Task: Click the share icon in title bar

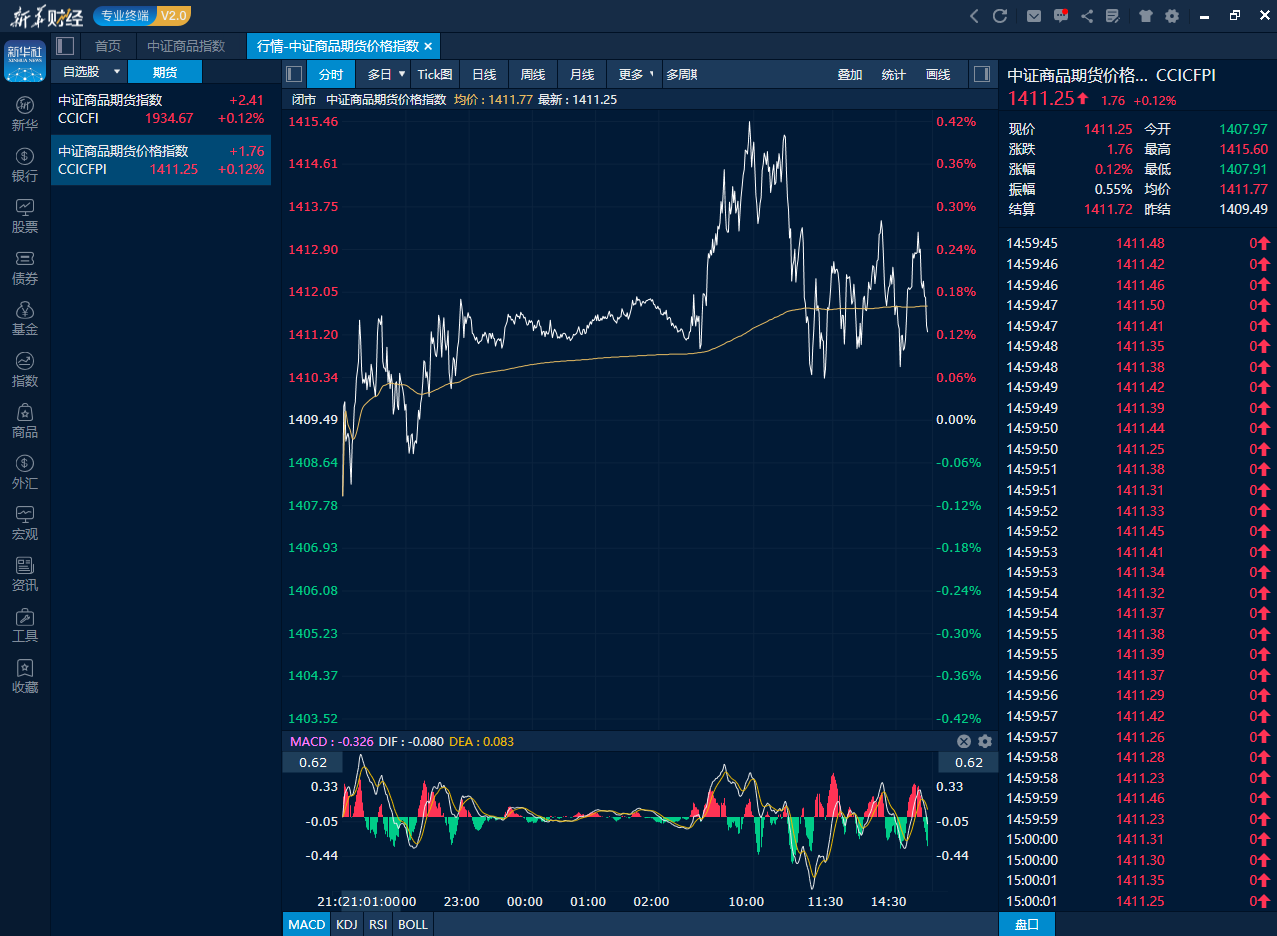Action: 1087,16
